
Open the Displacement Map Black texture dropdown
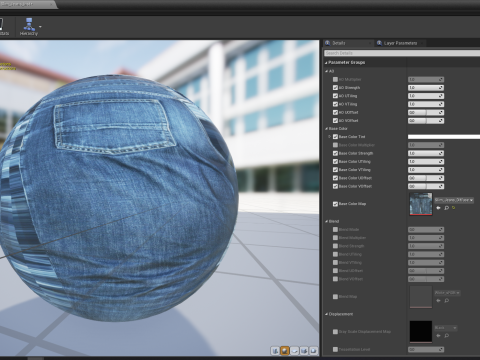pyautogui.click(x=445, y=328)
